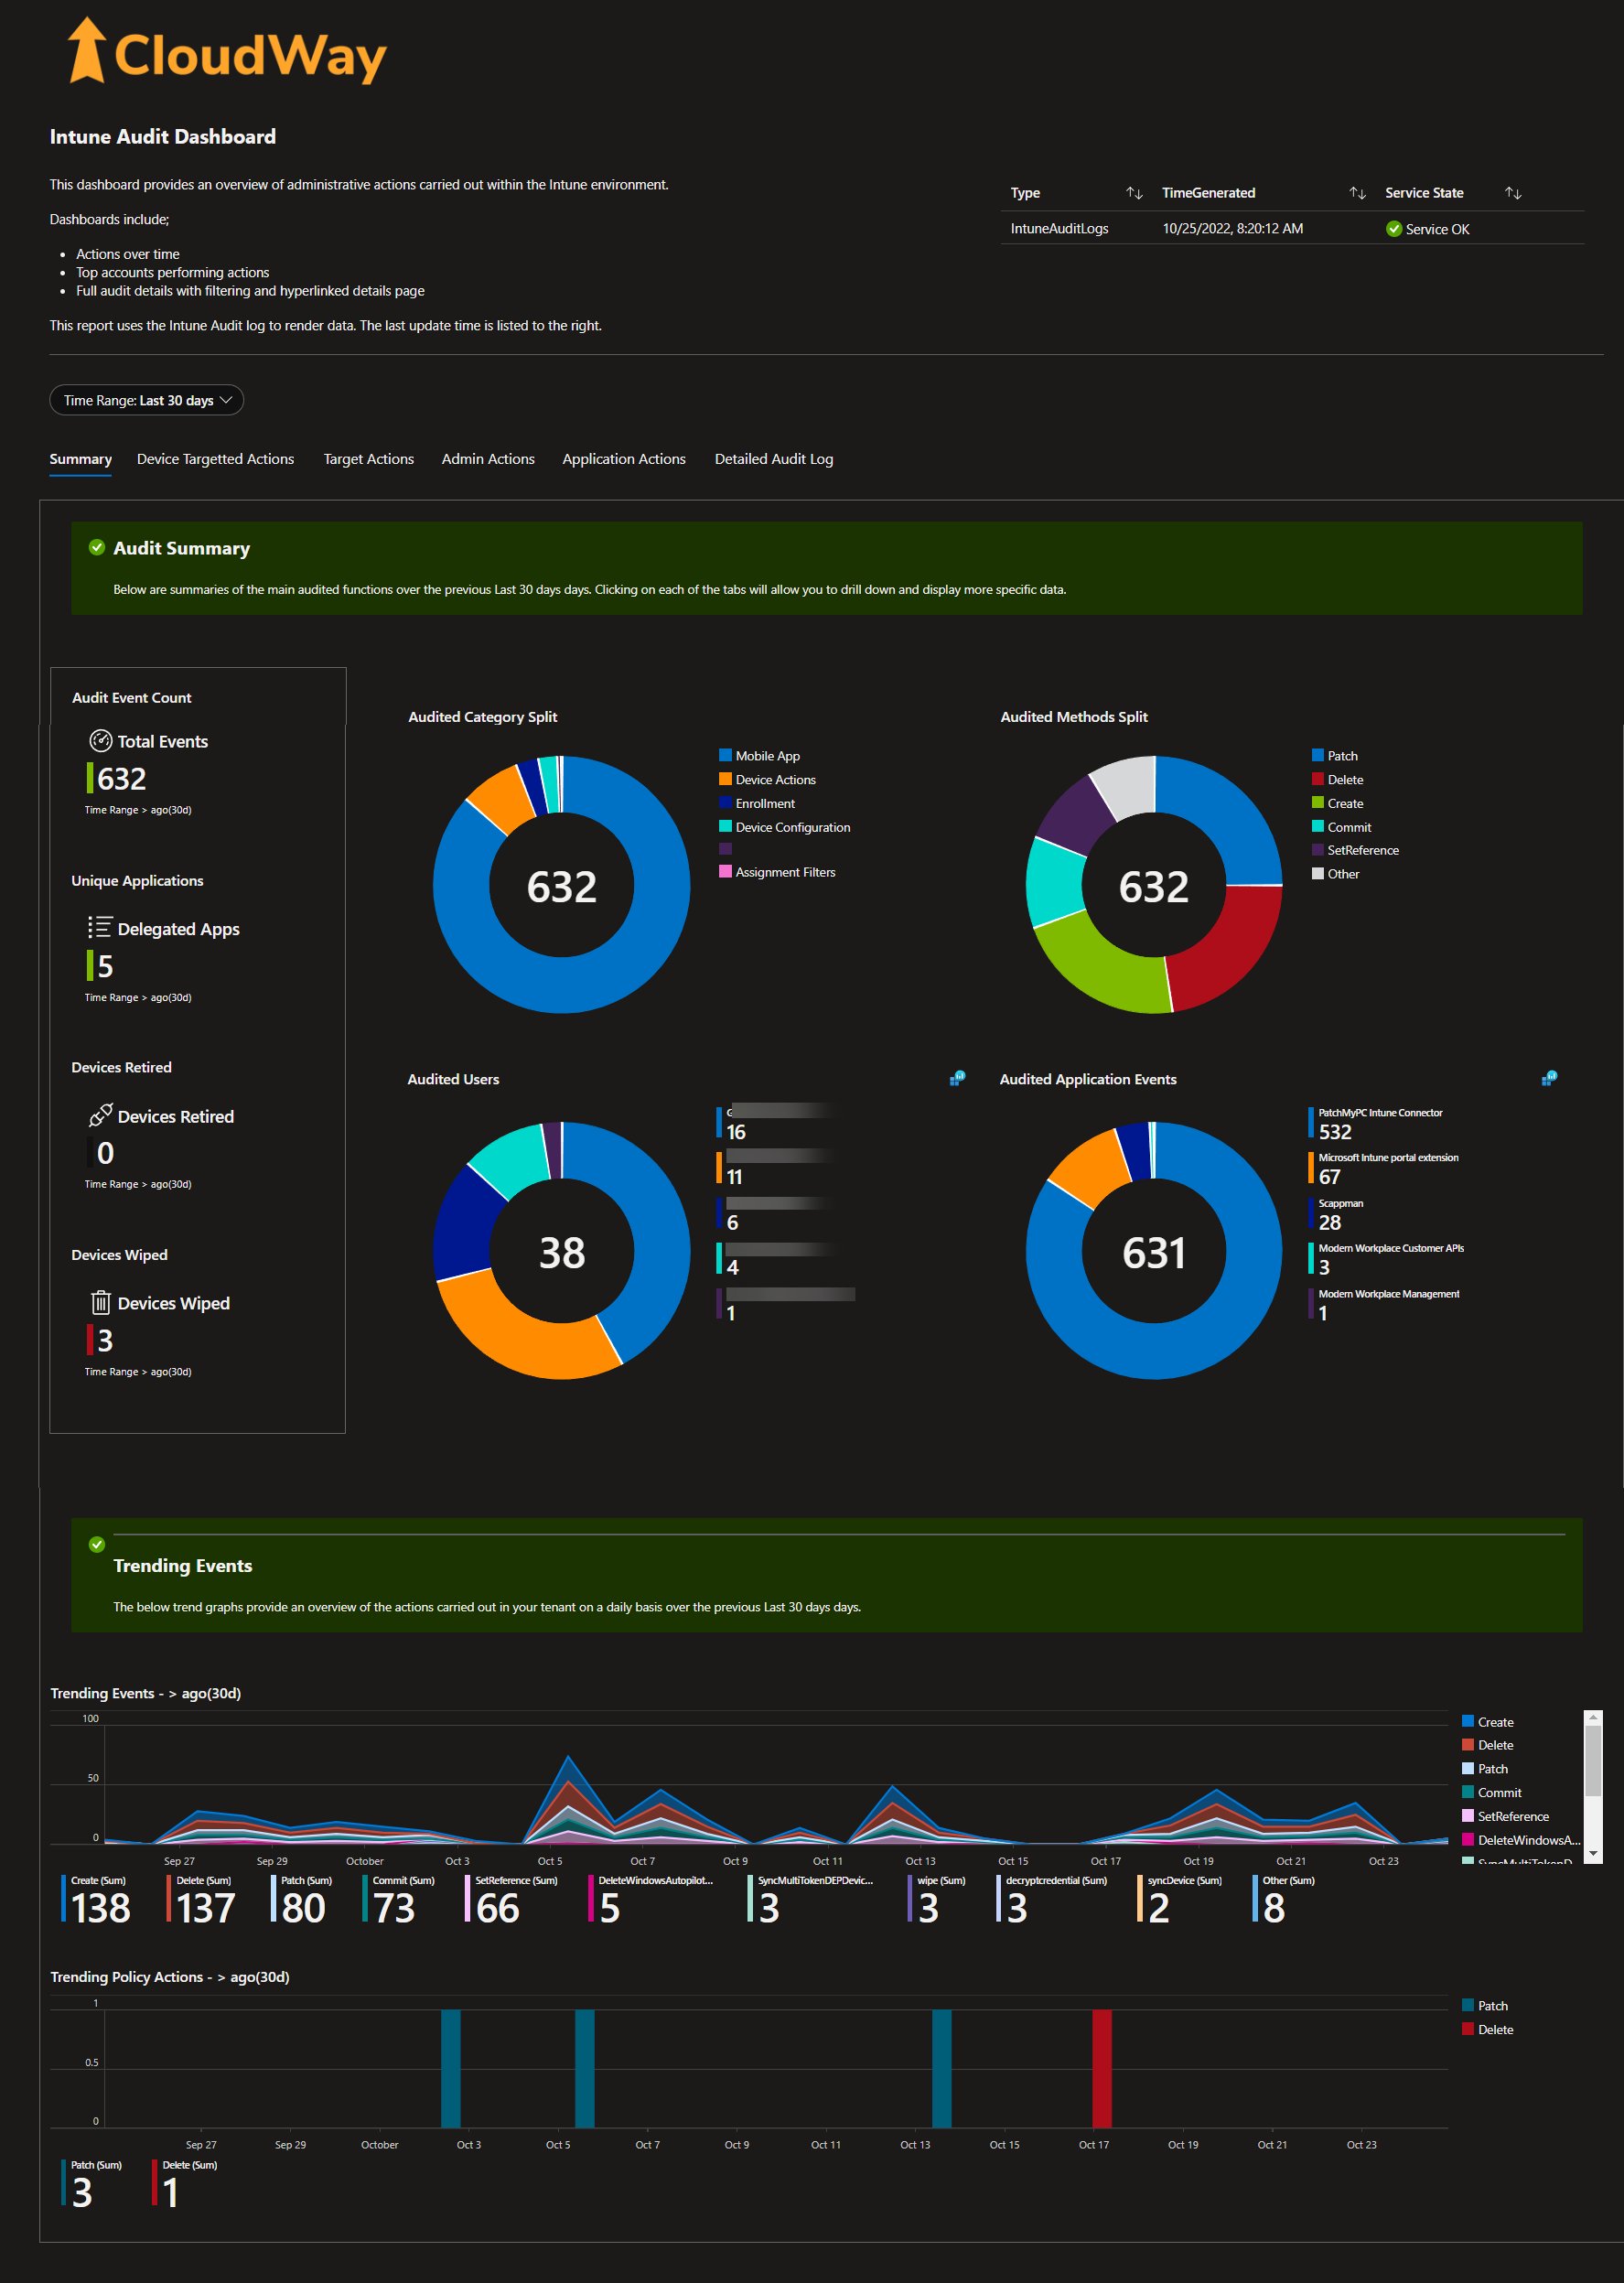Click the list icon next to Delegated Apps

[x=100, y=928]
